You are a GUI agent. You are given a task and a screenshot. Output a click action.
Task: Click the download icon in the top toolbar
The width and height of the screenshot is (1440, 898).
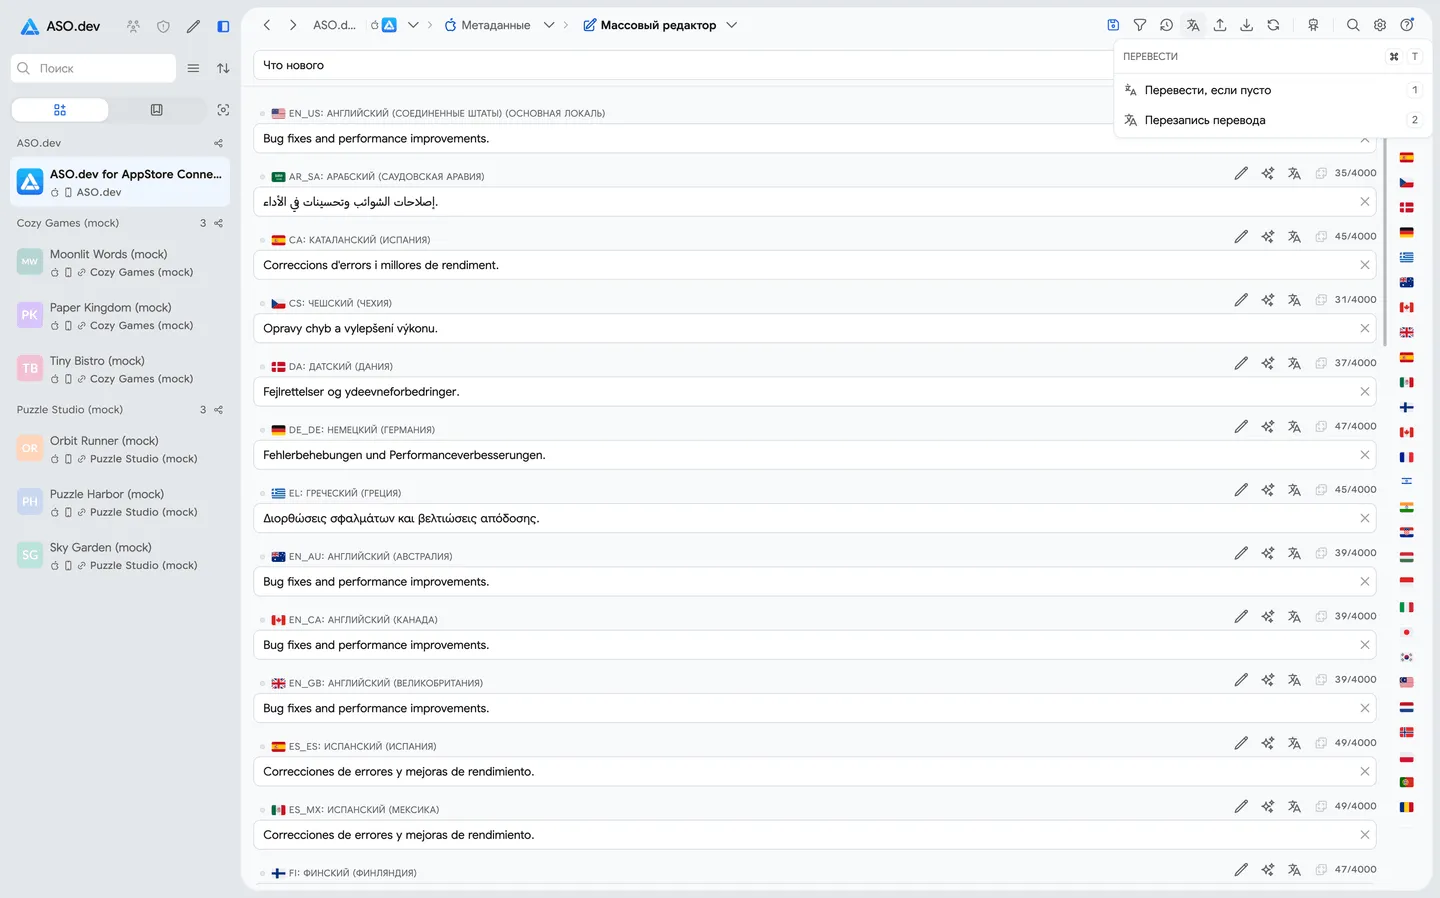[x=1247, y=25]
